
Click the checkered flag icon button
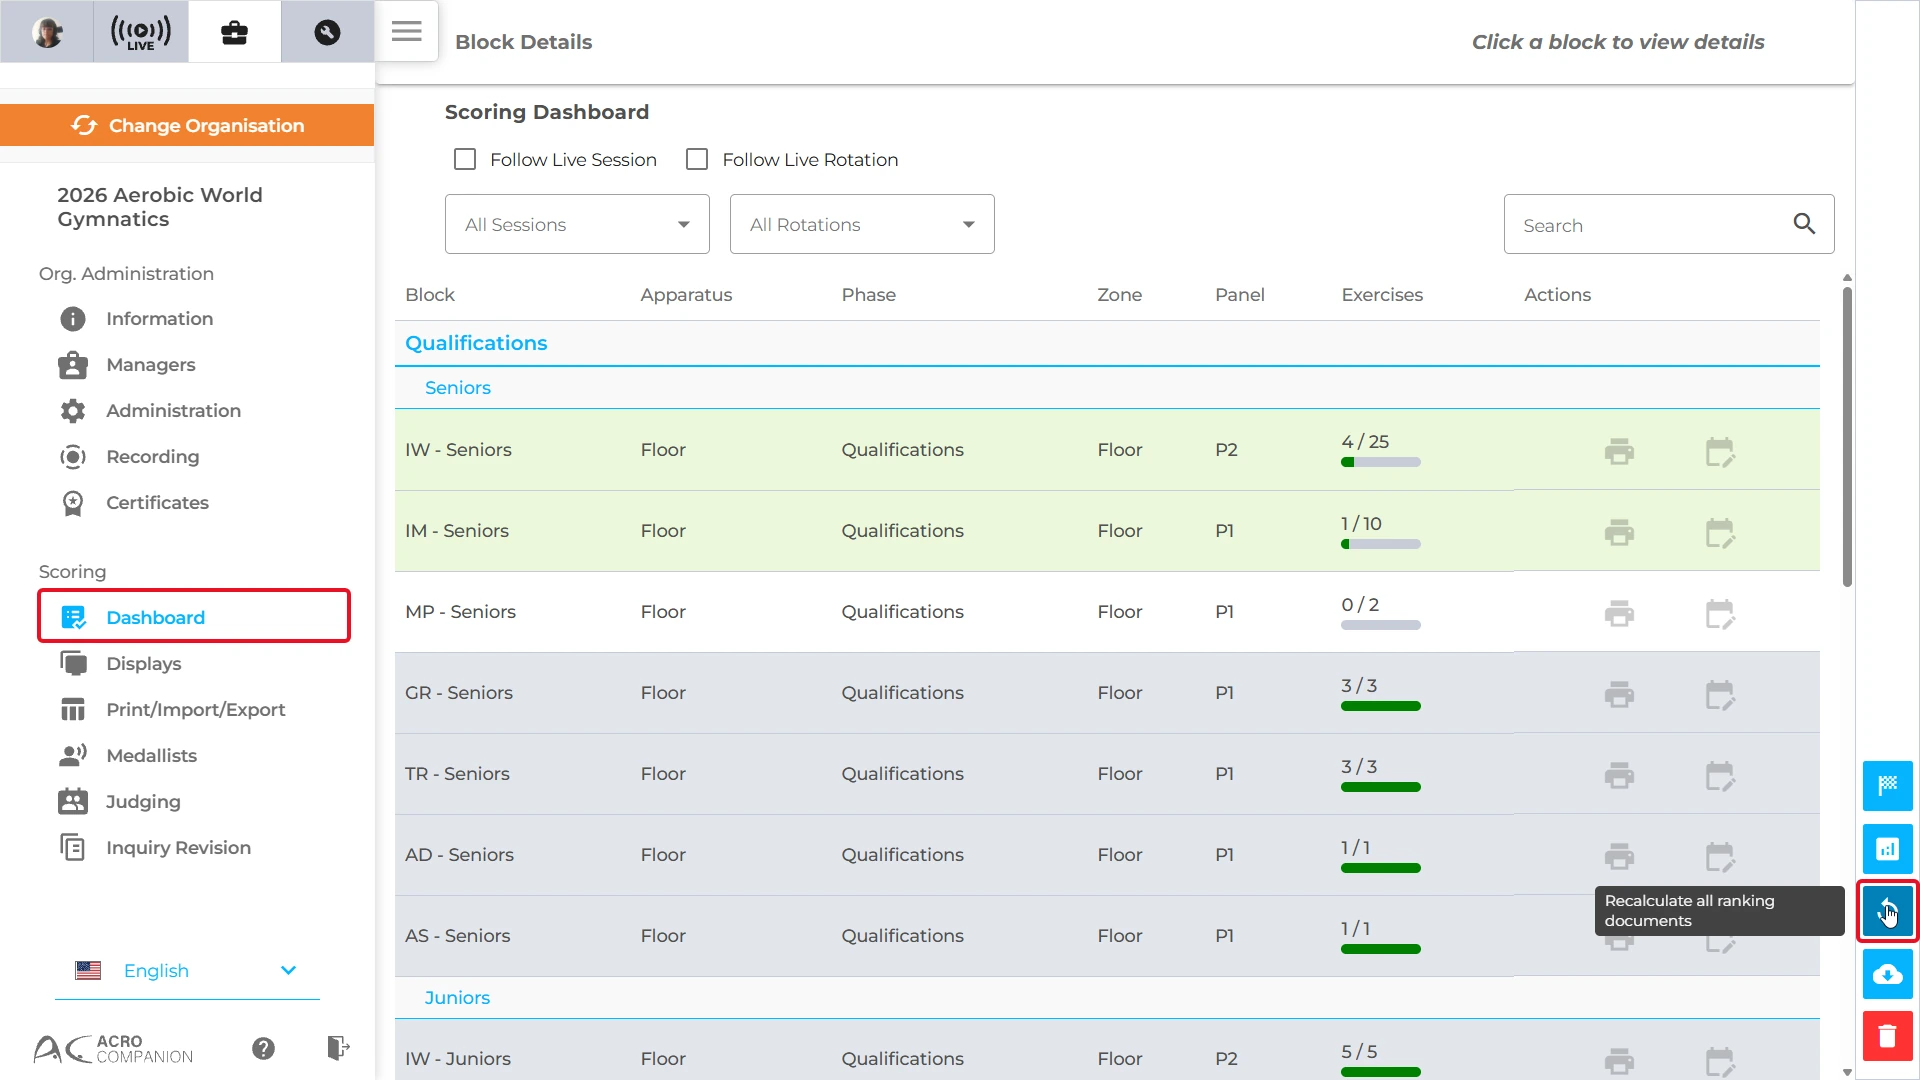coord(1887,786)
